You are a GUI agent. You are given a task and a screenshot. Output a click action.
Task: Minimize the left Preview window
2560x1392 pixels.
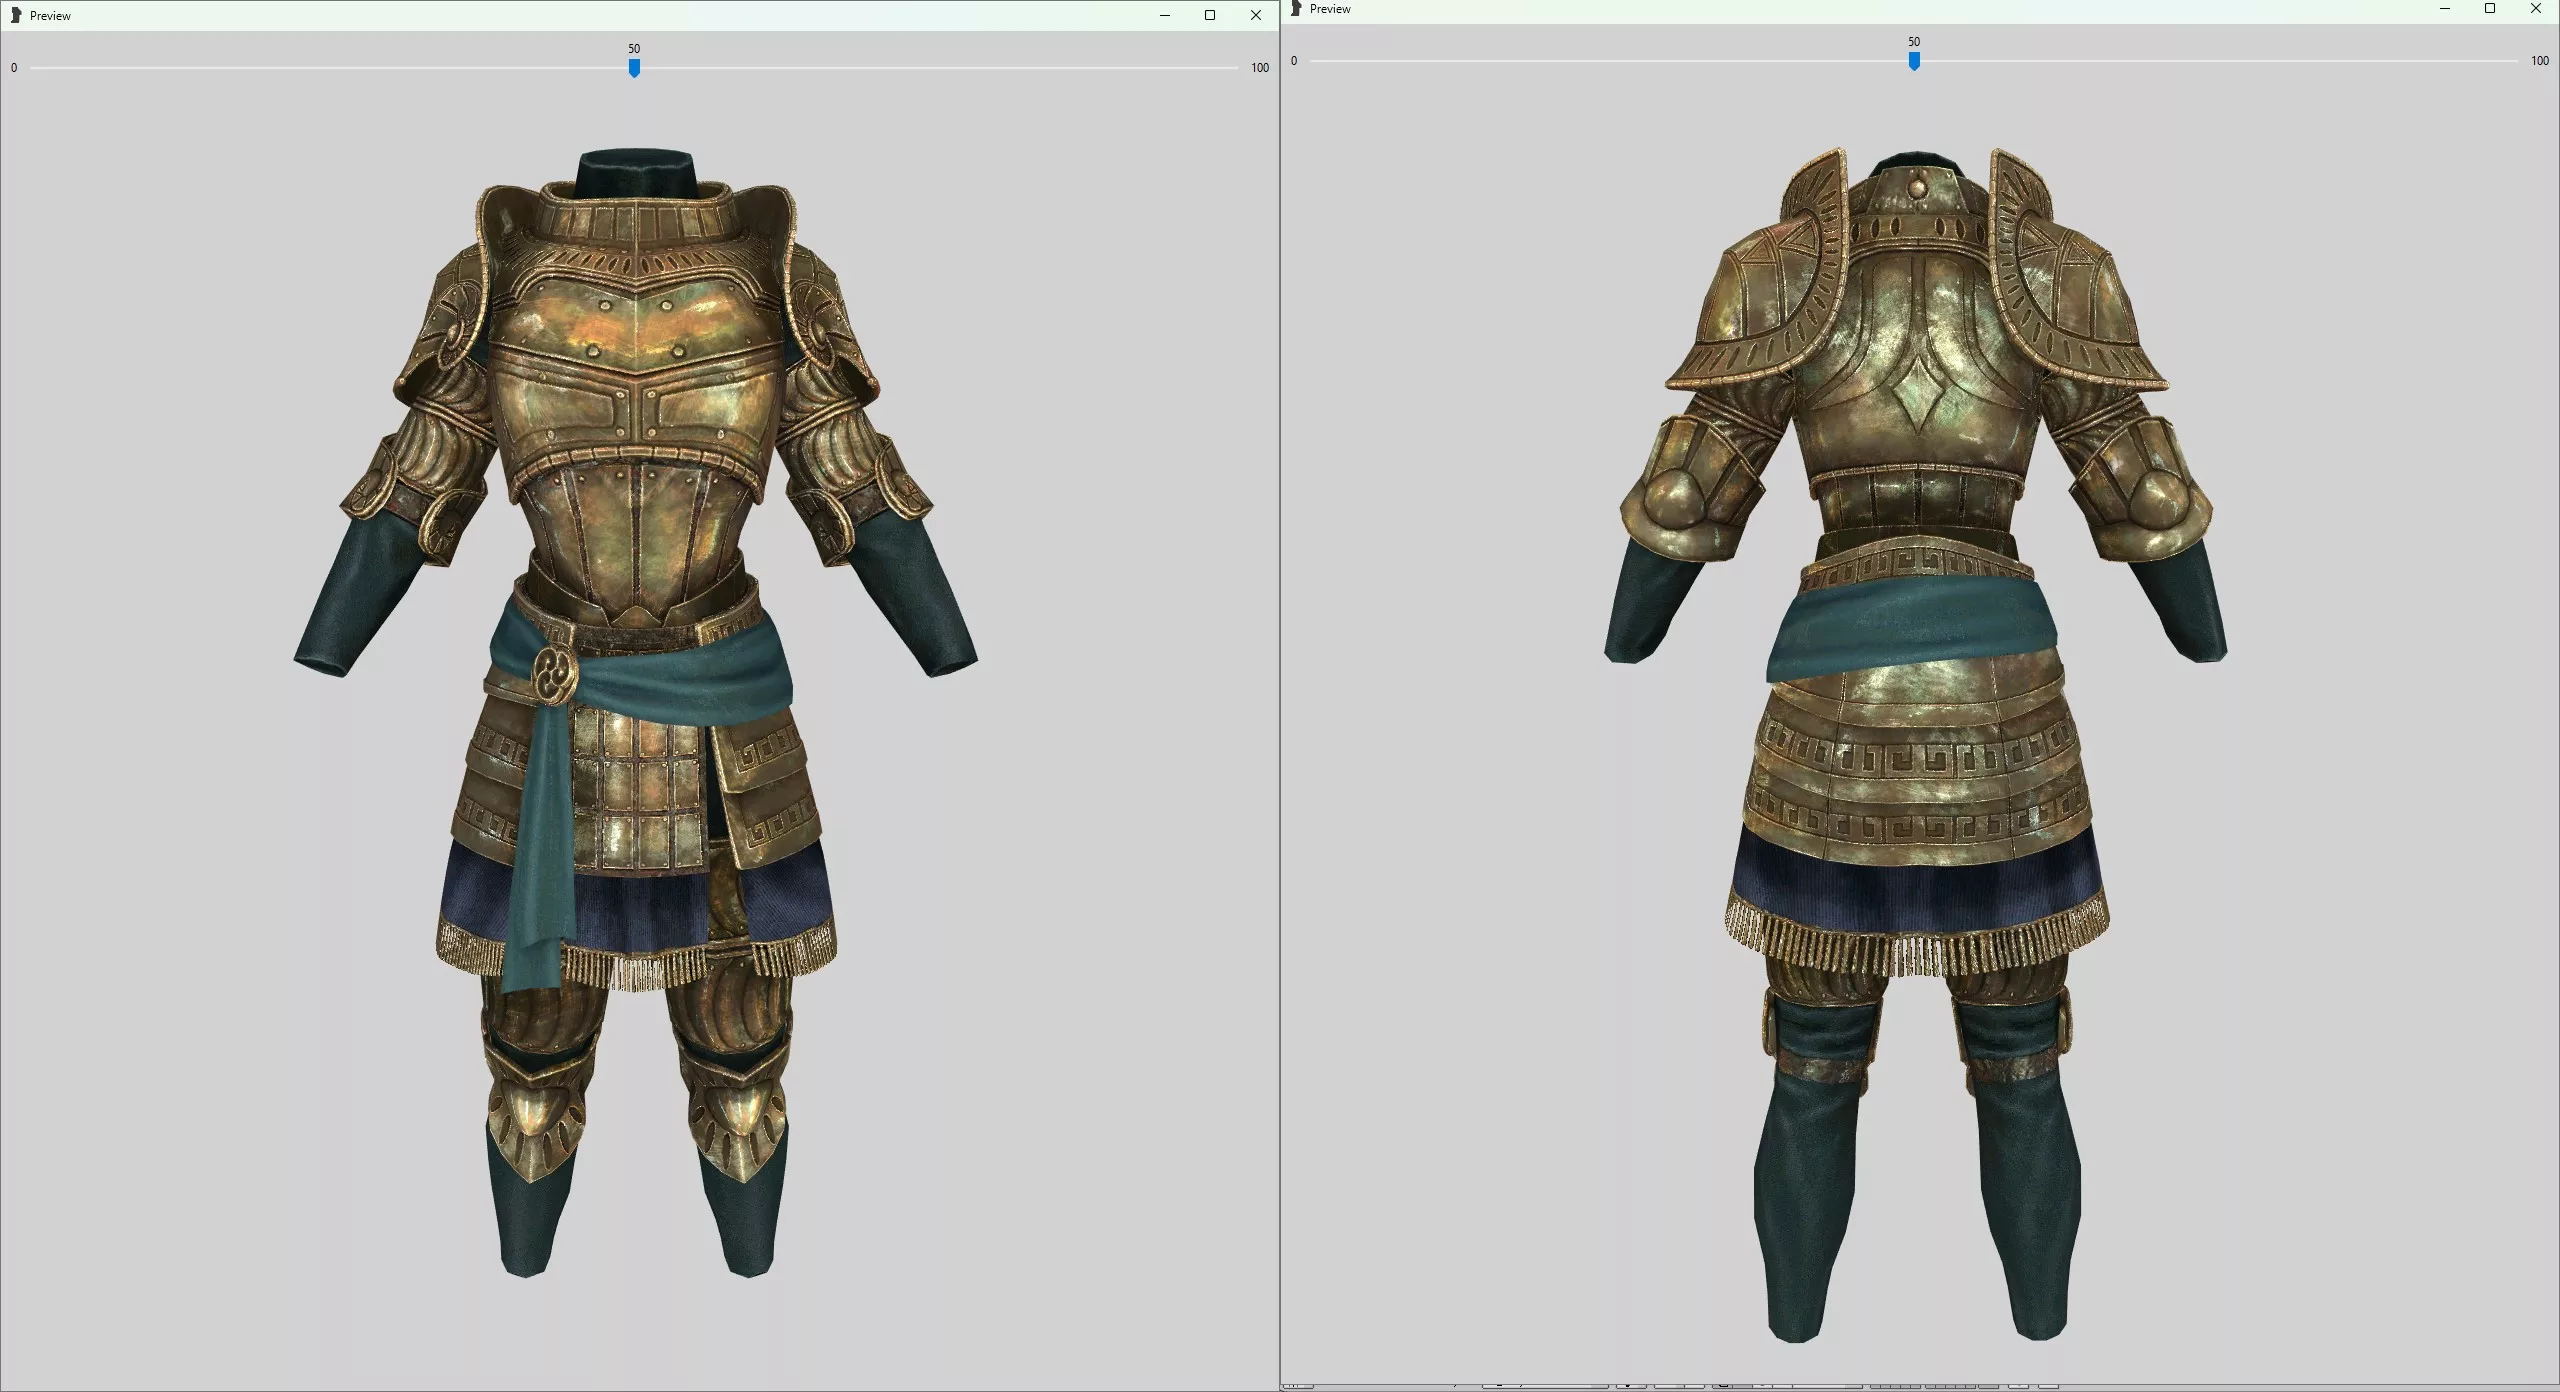tap(1165, 15)
